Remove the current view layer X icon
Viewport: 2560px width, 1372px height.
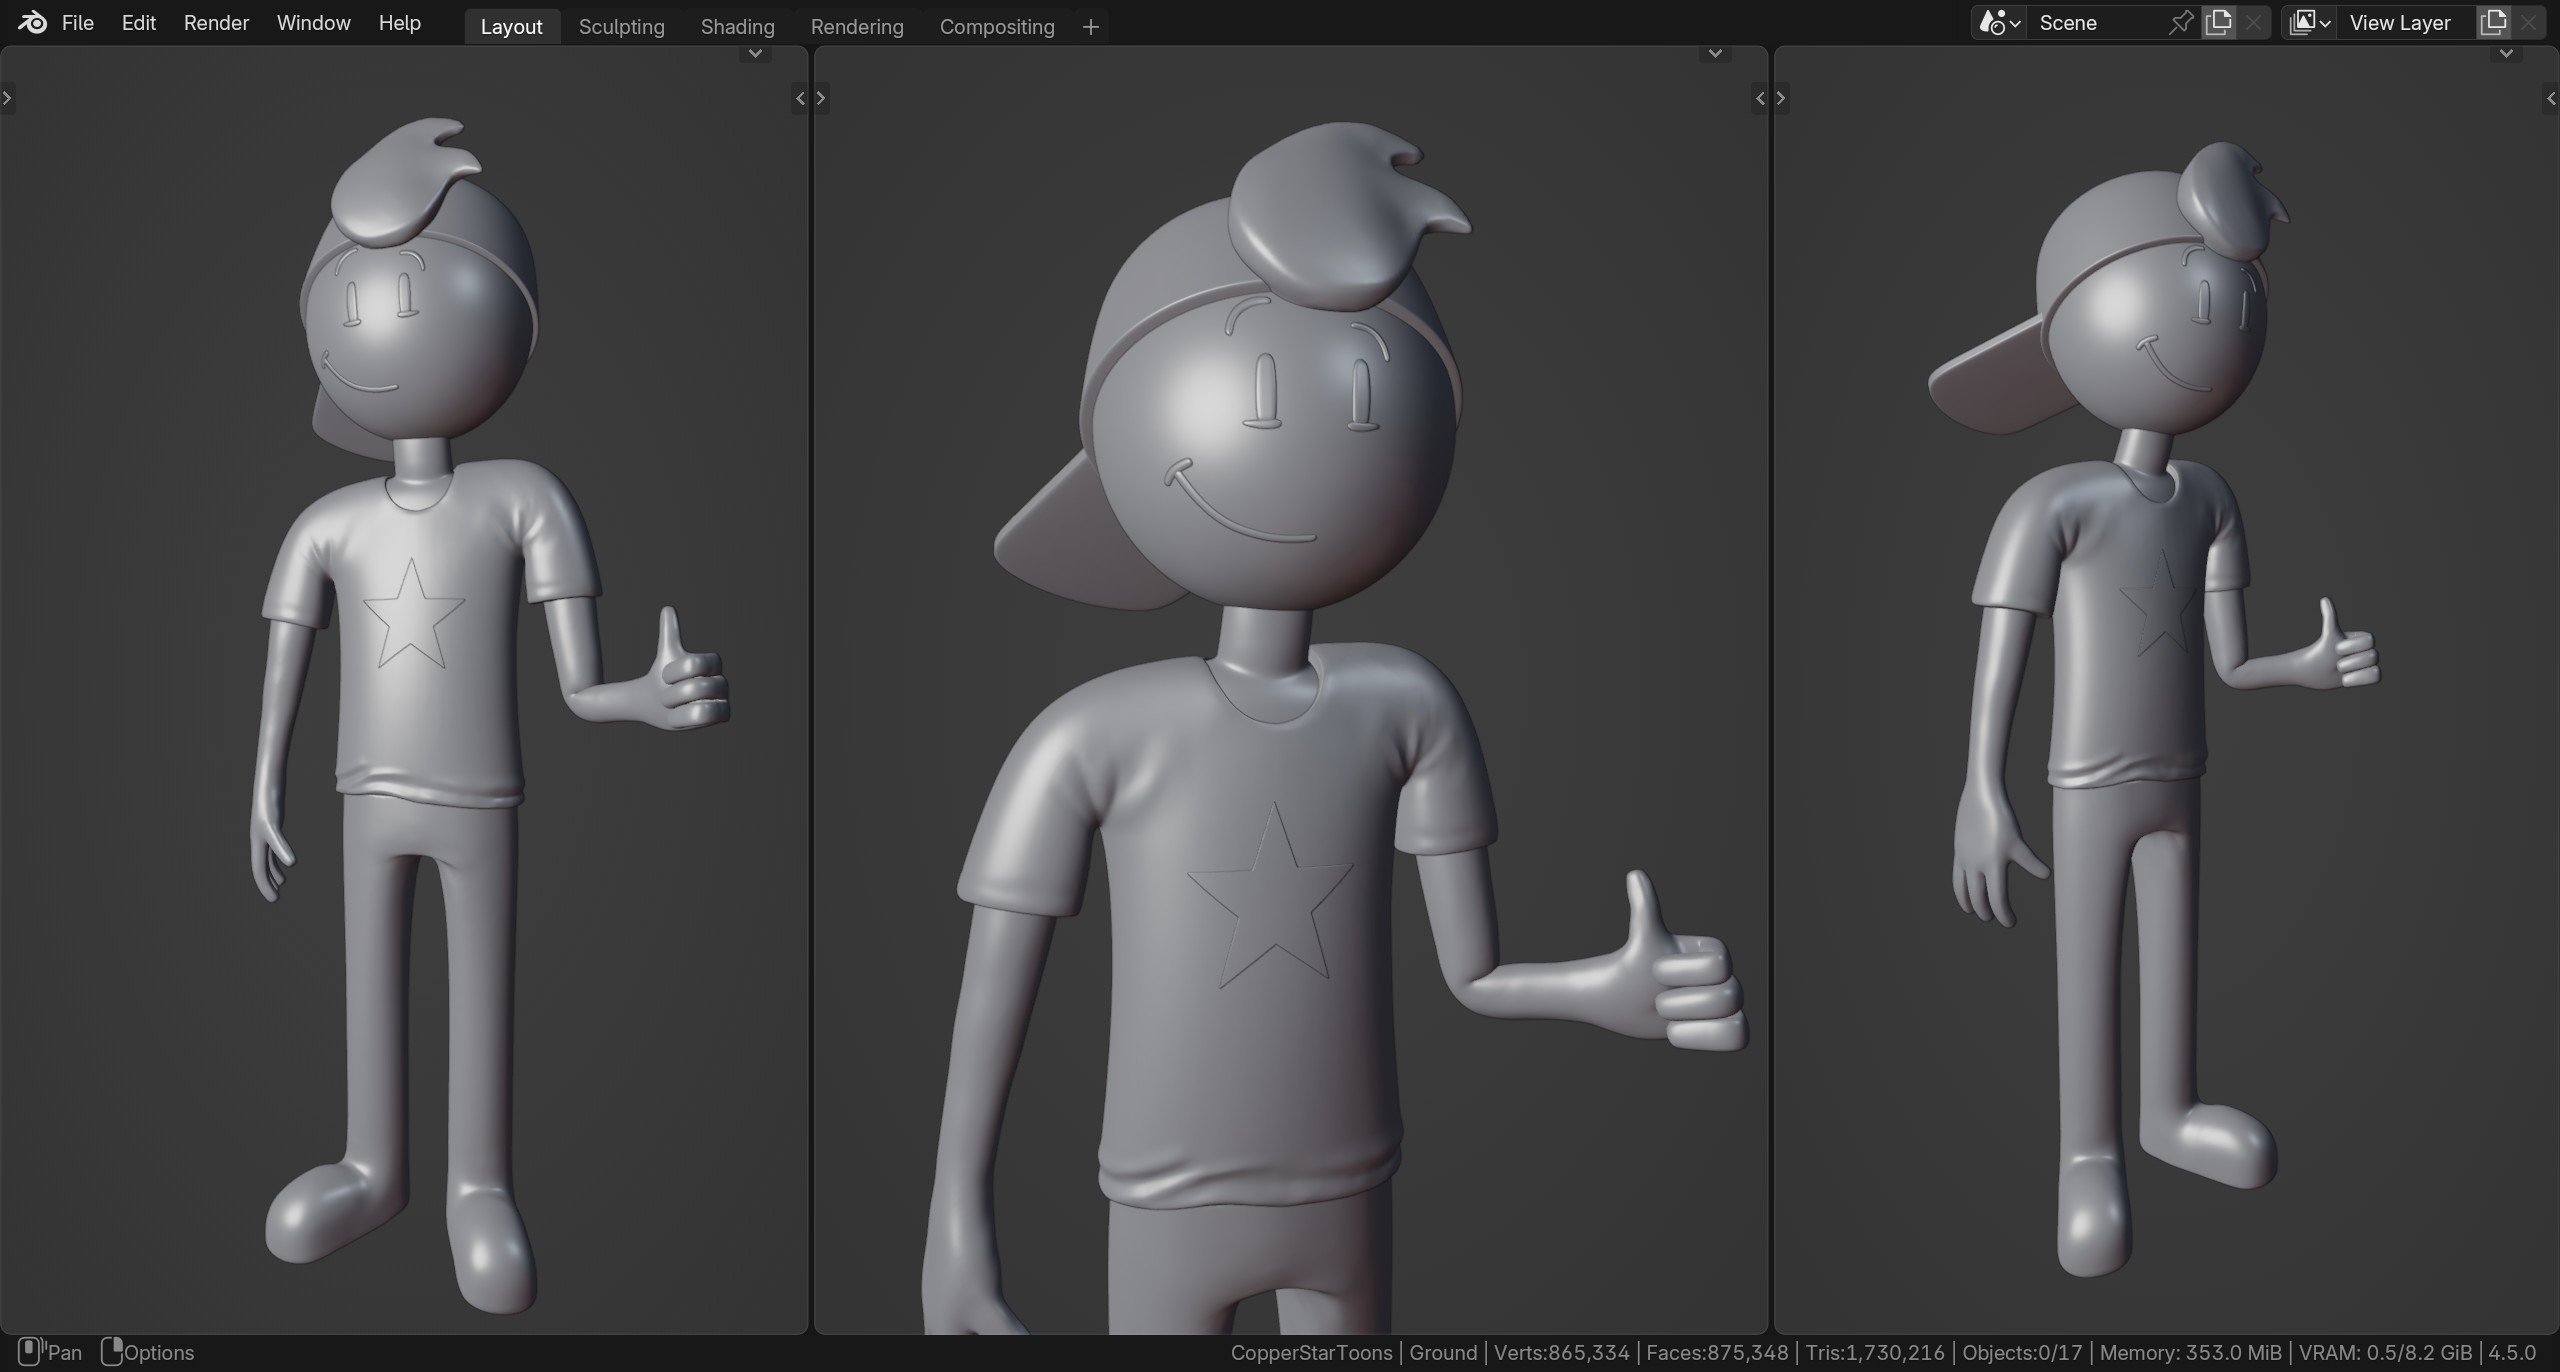tap(2528, 23)
